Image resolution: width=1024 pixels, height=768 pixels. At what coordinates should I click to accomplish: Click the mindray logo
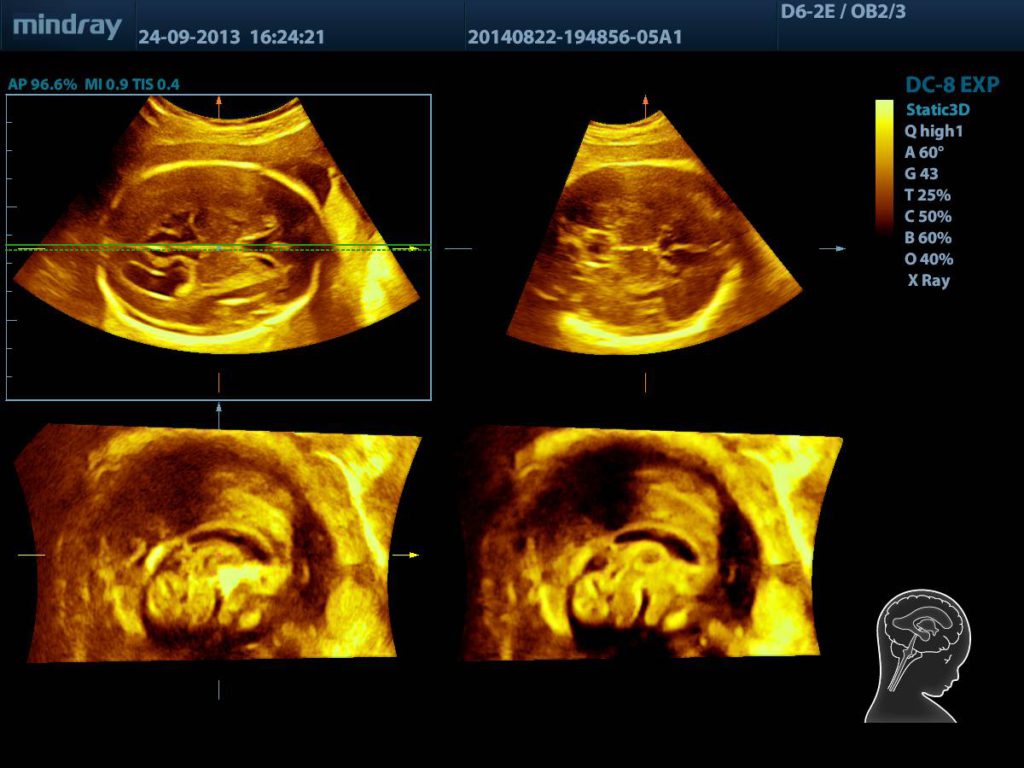tap(67, 26)
